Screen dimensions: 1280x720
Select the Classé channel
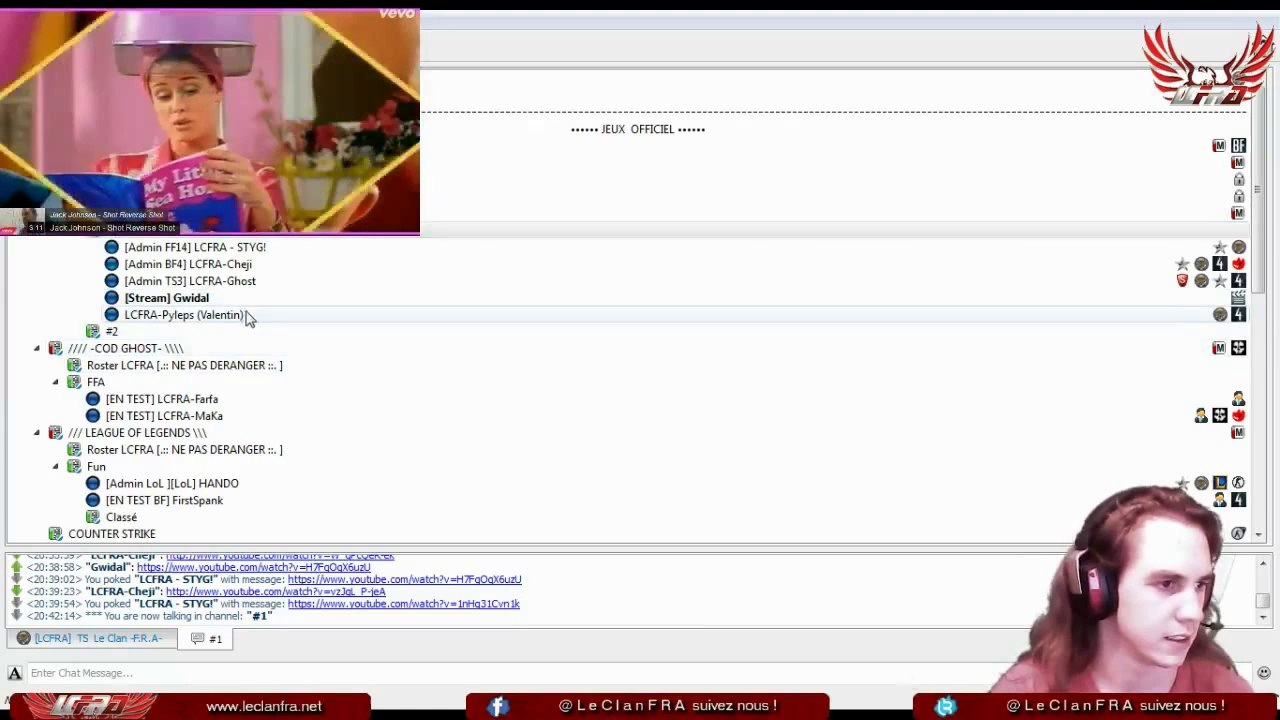[x=121, y=517]
